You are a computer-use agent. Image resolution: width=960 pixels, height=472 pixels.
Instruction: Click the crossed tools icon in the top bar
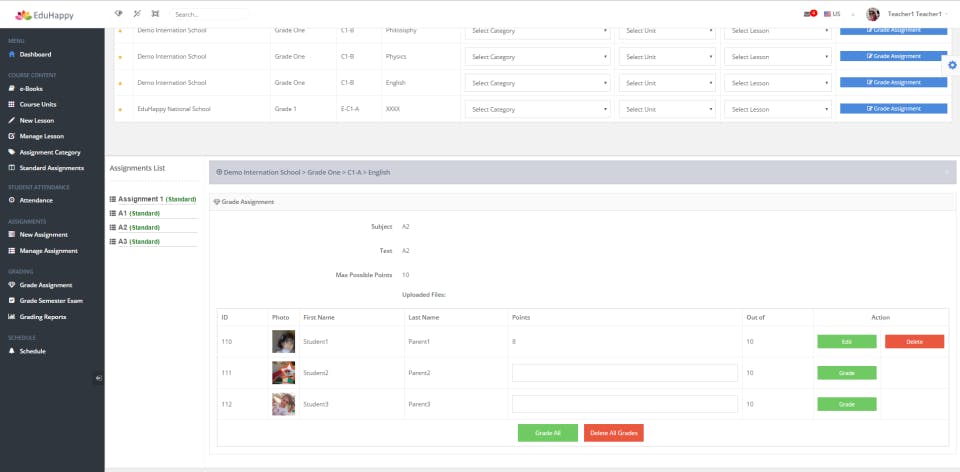click(137, 13)
